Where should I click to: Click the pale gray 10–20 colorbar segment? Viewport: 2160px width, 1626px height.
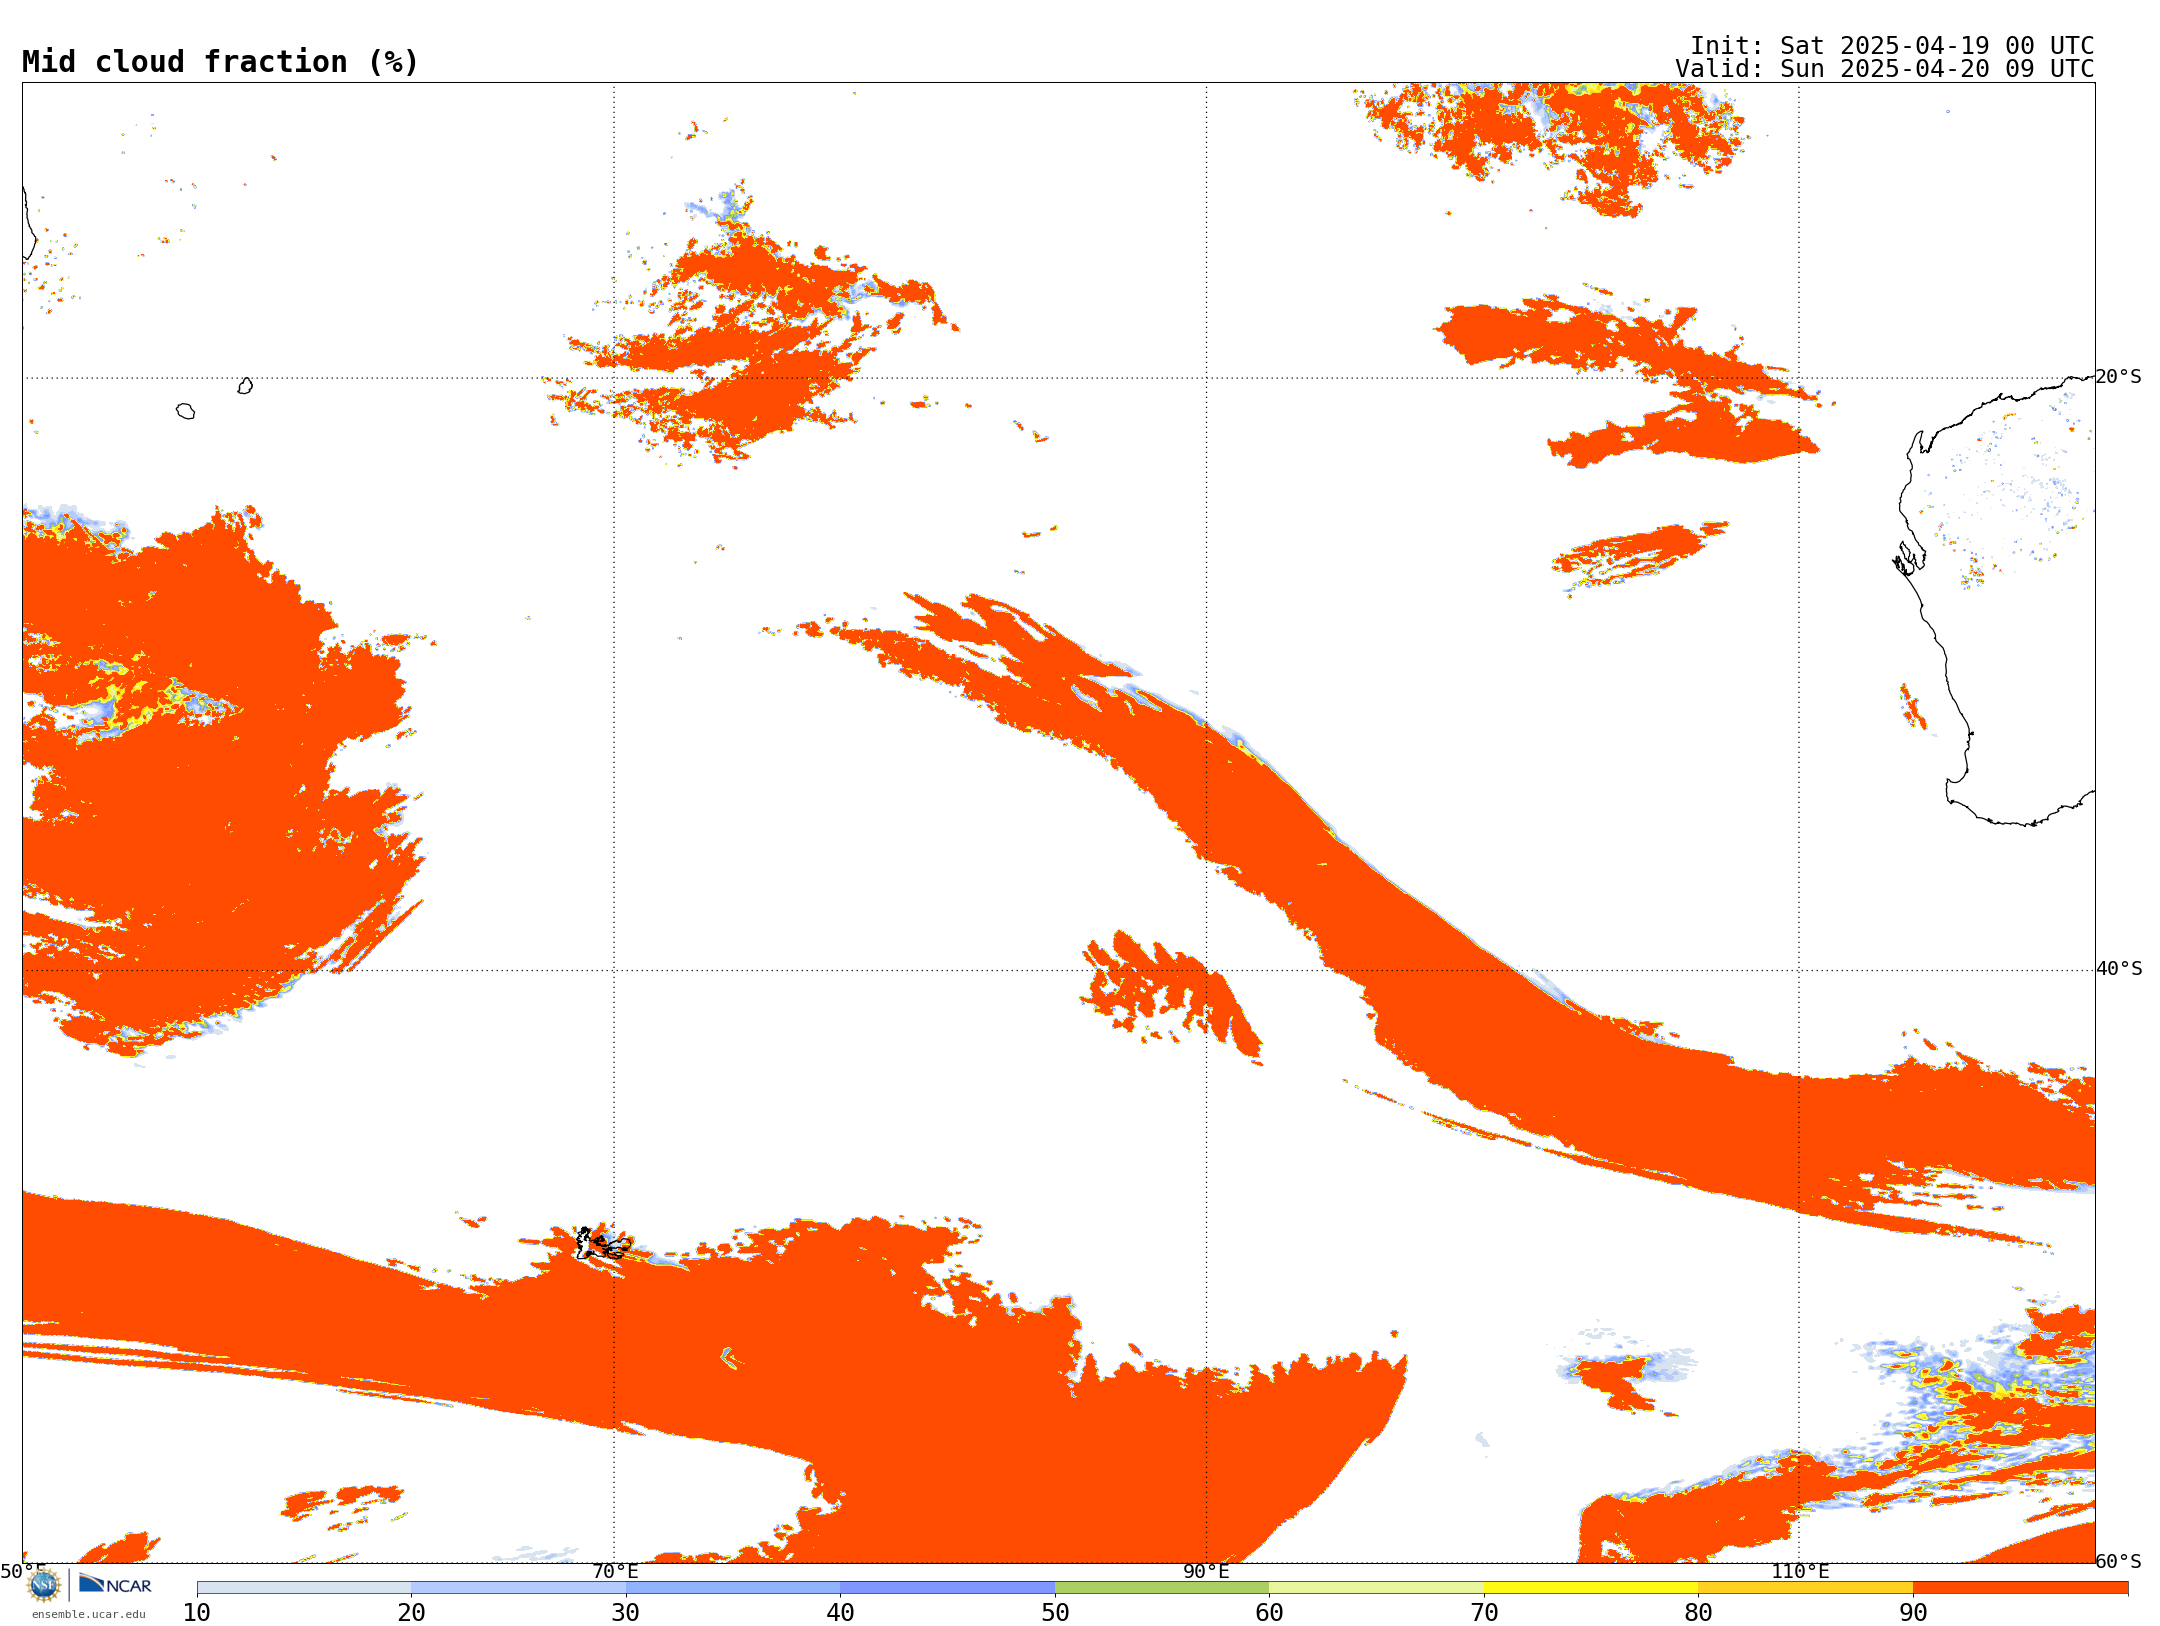[x=304, y=1587]
